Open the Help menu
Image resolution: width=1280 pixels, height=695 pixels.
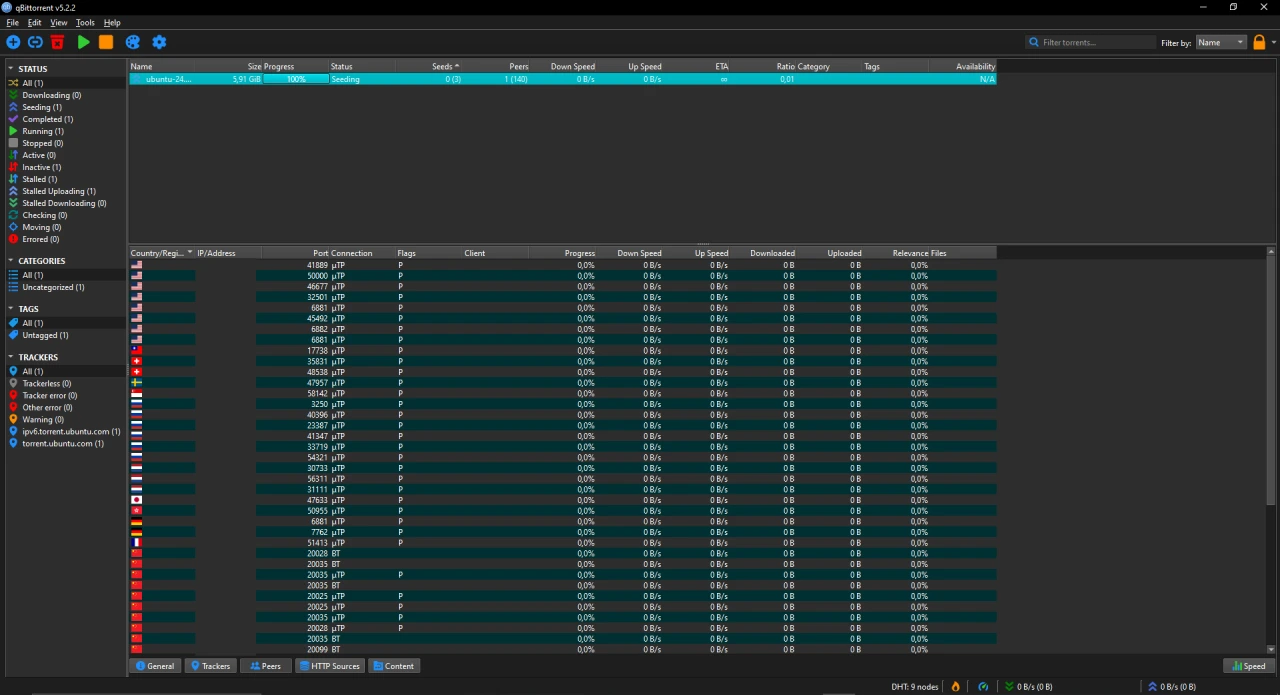point(112,22)
